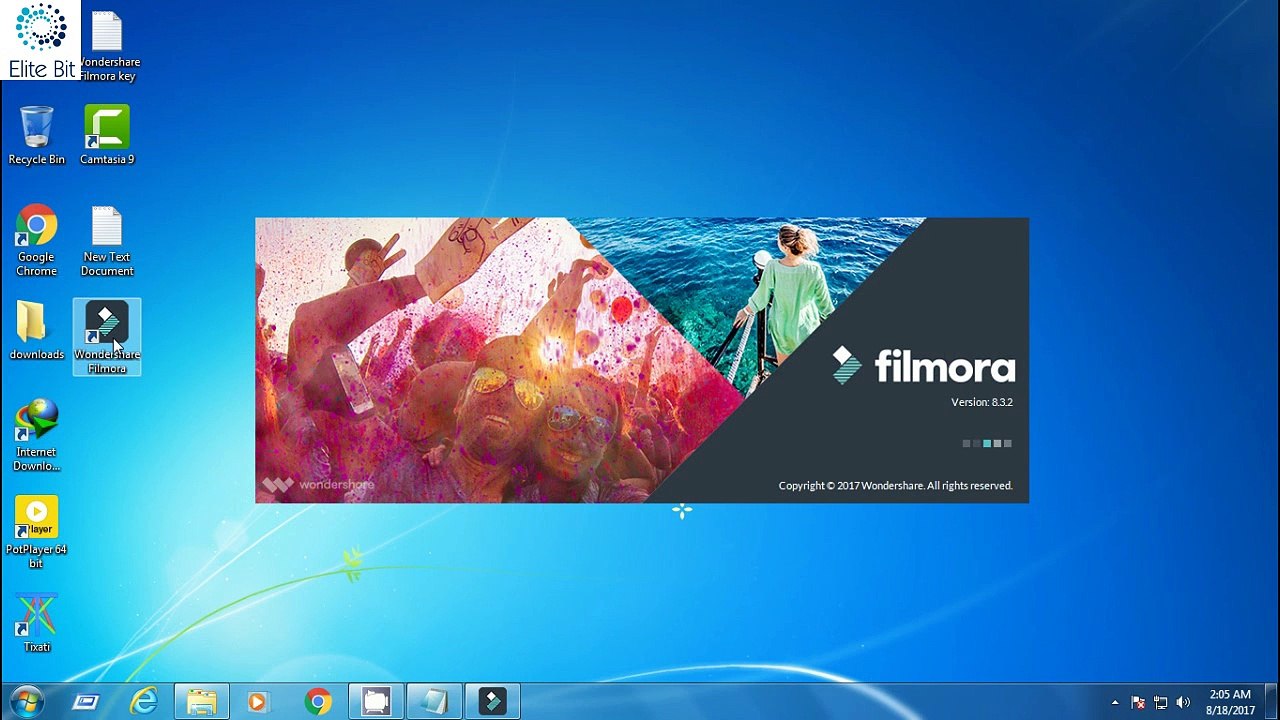The width and height of the screenshot is (1280, 720).
Task: Switch to the Filmora taskbar button
Action: pyautogui.click(x=492, y=702)
